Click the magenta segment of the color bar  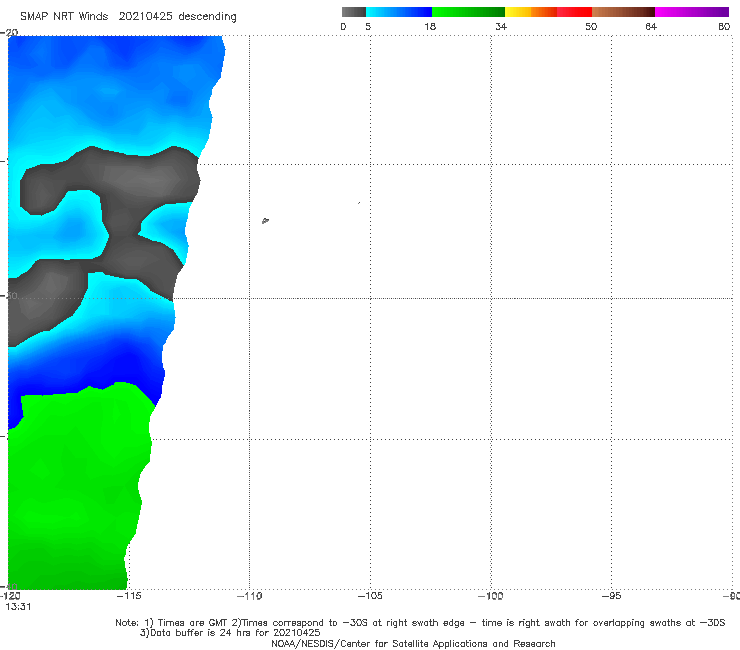coord(692,12)
